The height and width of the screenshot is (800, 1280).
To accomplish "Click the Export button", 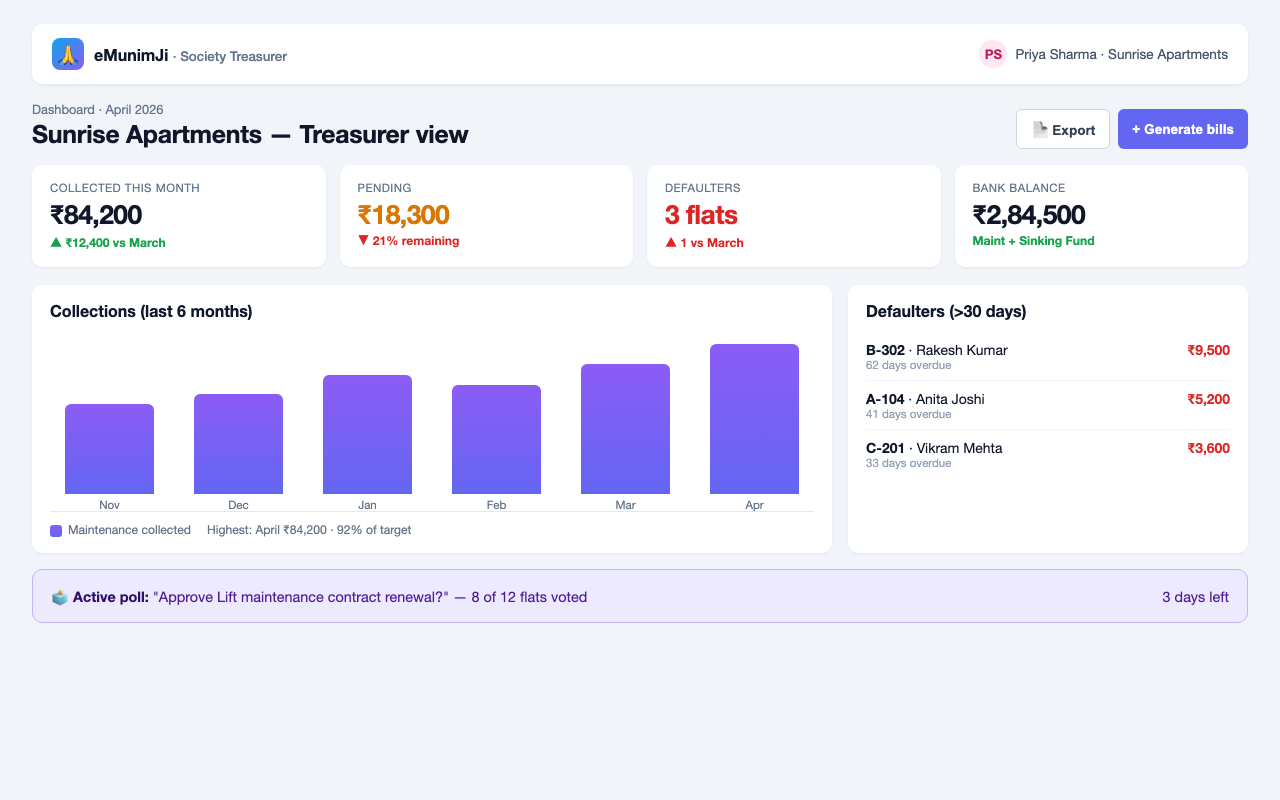I will pyautogui.click(x=1063, y=129).
